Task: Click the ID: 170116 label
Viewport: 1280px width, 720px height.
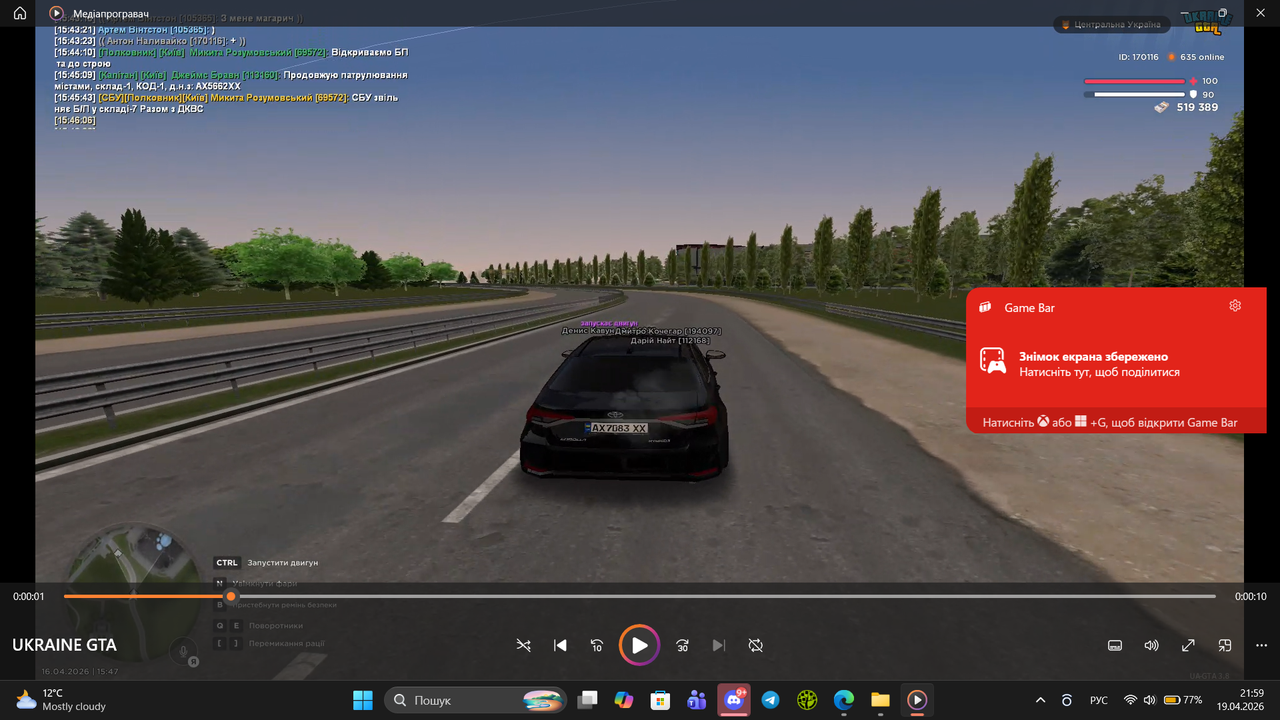Action: click(x=1138, y=57)
